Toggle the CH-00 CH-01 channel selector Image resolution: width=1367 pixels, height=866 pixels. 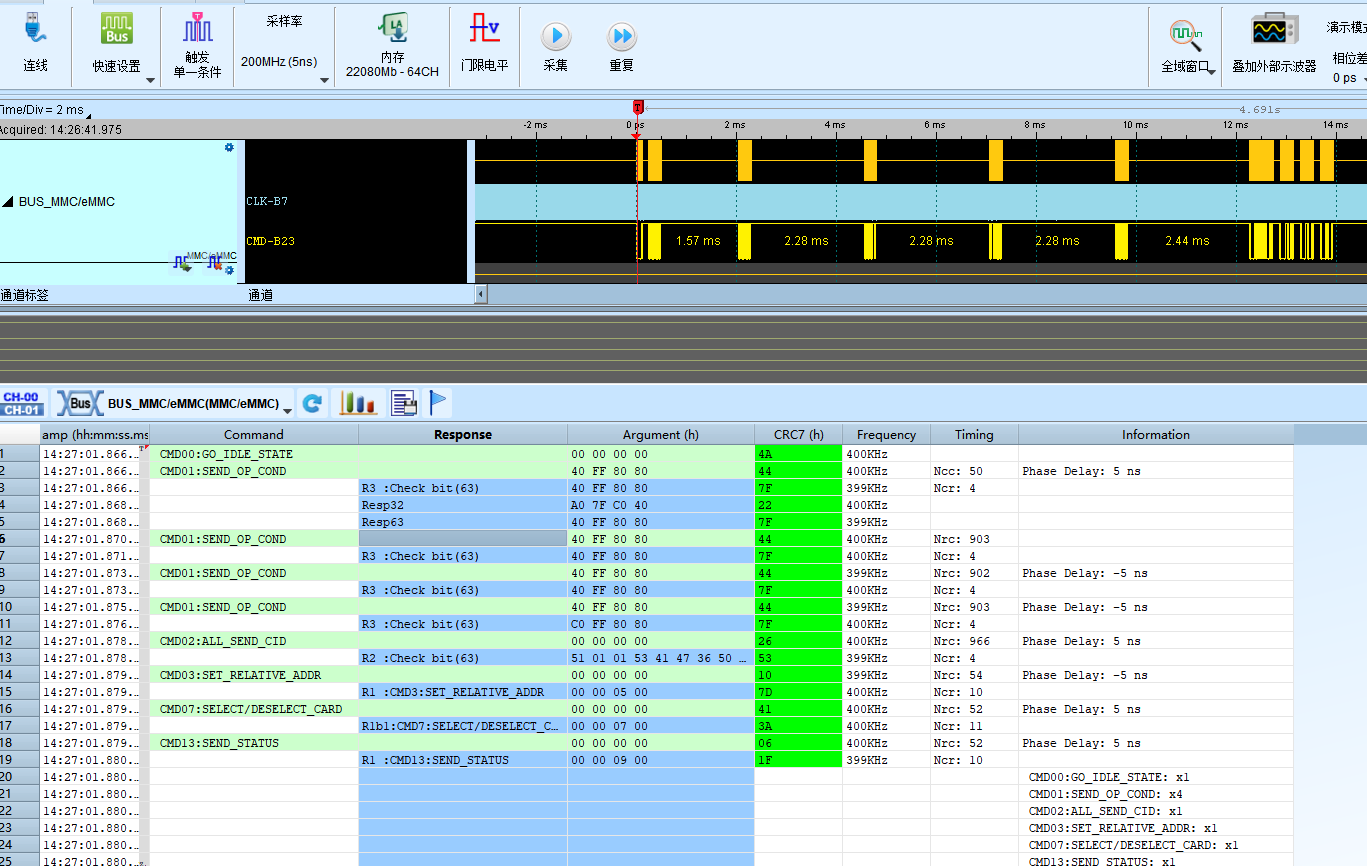tap(21, 403)
